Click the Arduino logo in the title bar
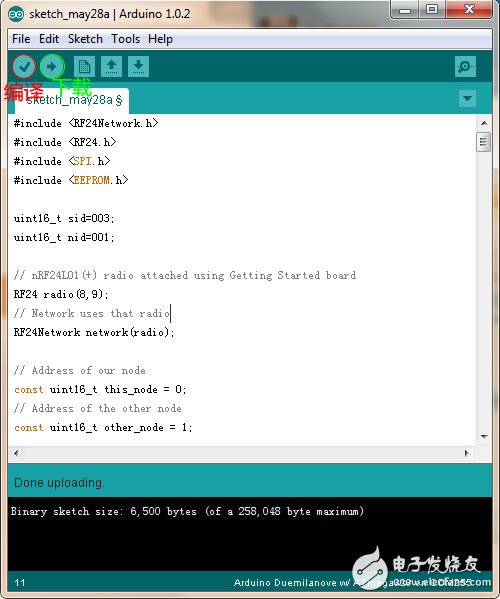The image size is (500, 599). [x=16, y=14]
